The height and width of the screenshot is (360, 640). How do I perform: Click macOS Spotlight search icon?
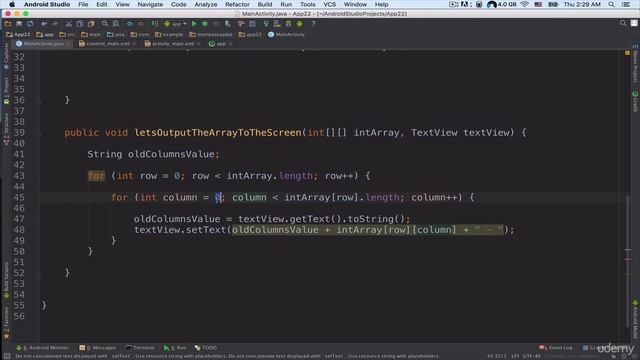coord(611,4)
